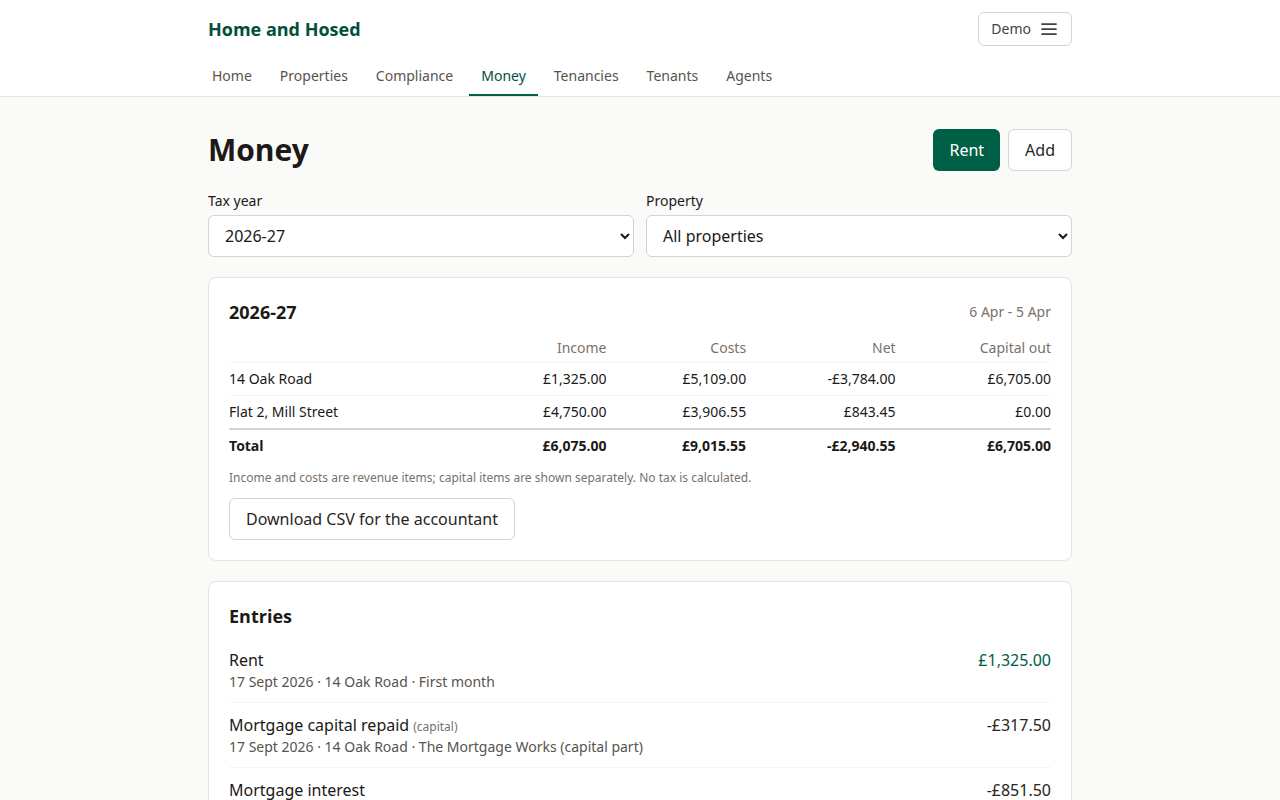The width and height of the screenshot is (1280, 800).
Task: Click the -£3,784.00 net value
Action: pos(861,379)
